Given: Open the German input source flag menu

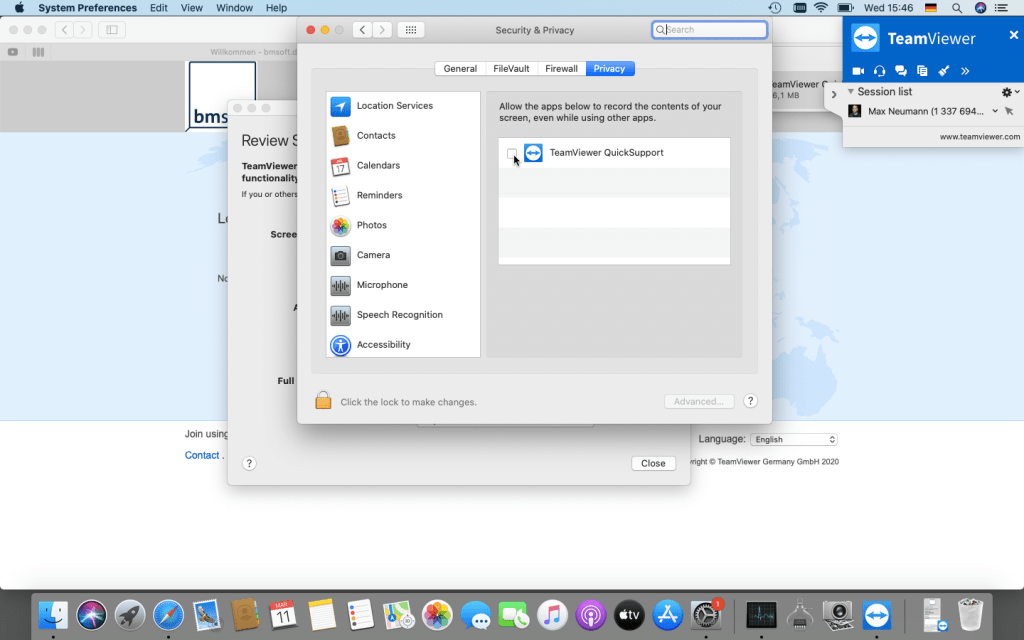Looking at the screenshot, I should [931, 8].
